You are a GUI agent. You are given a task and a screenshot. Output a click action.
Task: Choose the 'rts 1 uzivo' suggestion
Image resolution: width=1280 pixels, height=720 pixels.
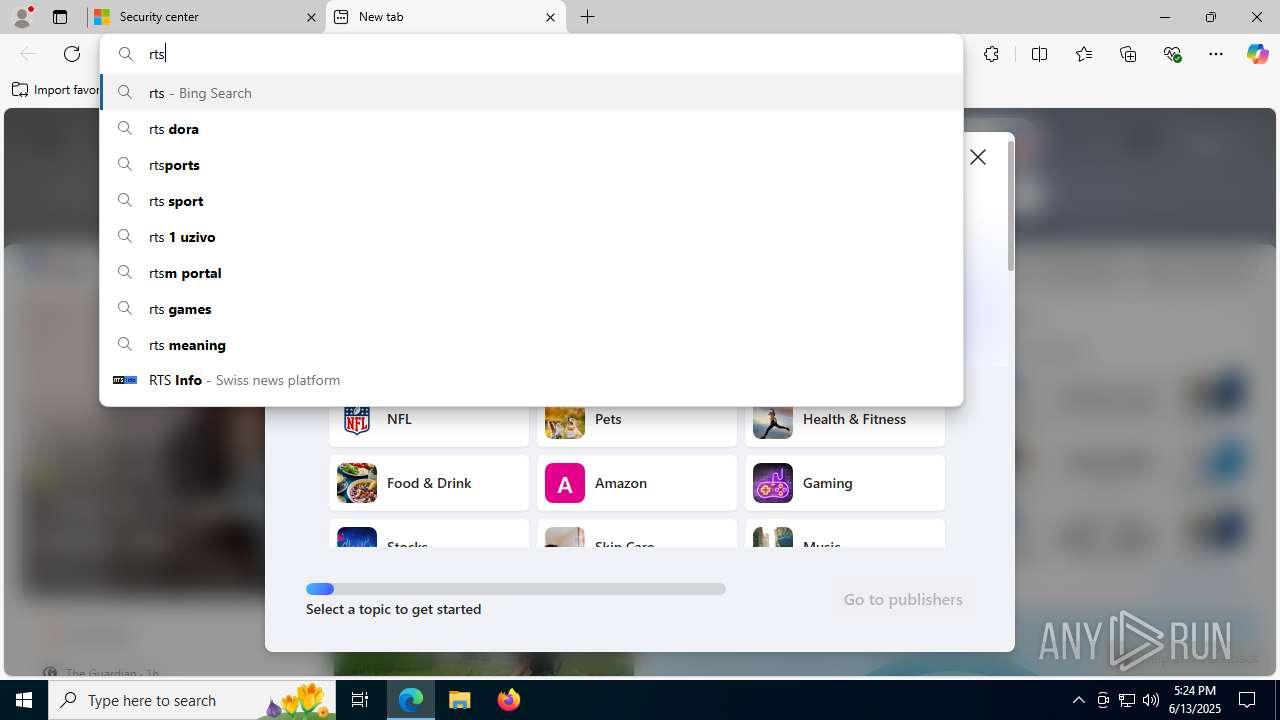[531, 237]
